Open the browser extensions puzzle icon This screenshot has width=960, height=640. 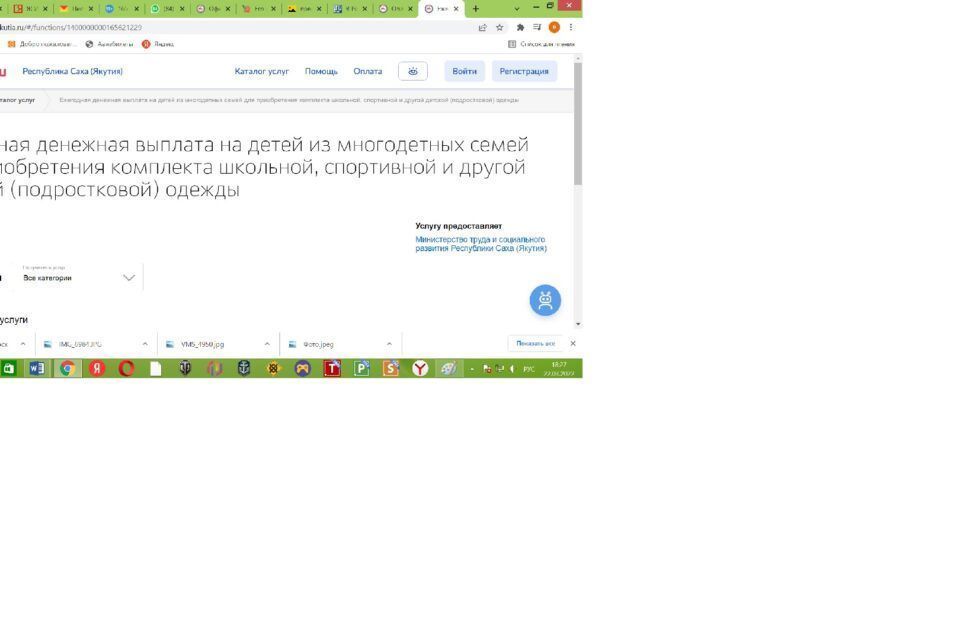[520, 27]
